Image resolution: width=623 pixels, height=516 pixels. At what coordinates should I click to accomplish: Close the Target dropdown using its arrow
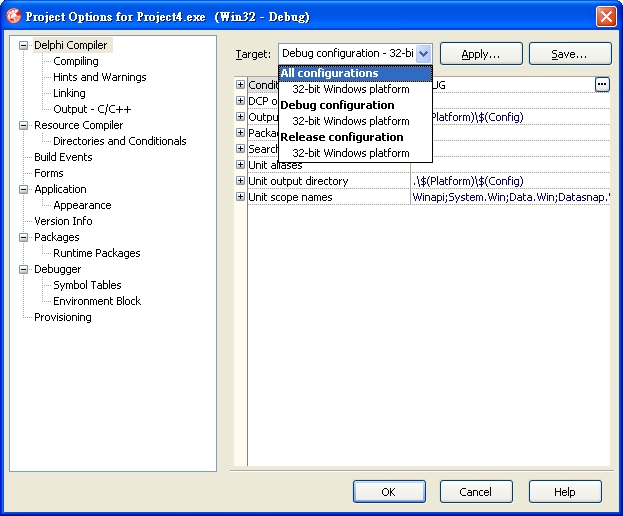click(x=424, y=53)
